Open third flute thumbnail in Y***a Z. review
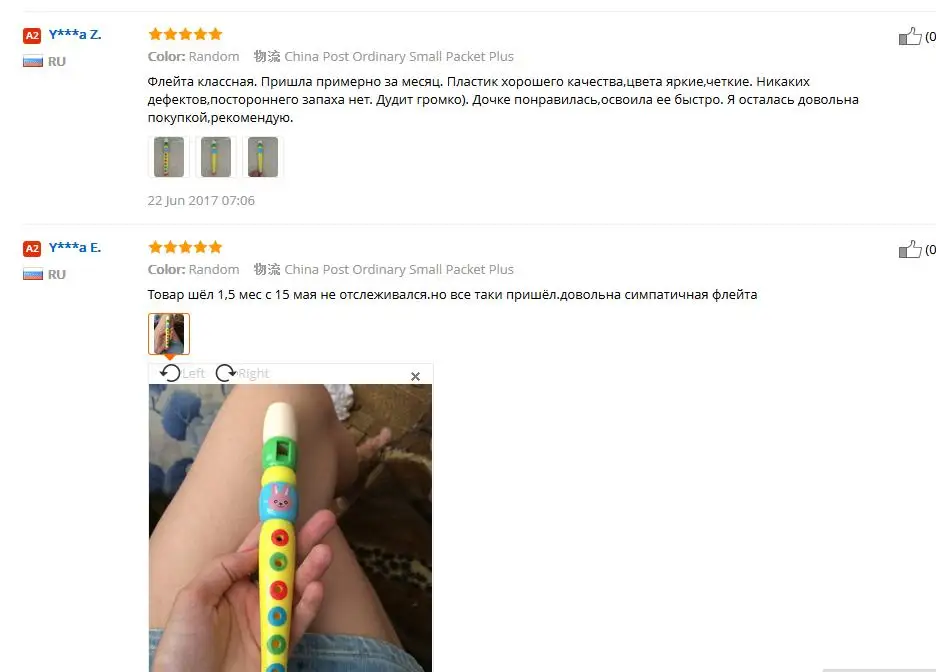The height and width of the screenshot is (672, 936). click(x=263, y=157)
